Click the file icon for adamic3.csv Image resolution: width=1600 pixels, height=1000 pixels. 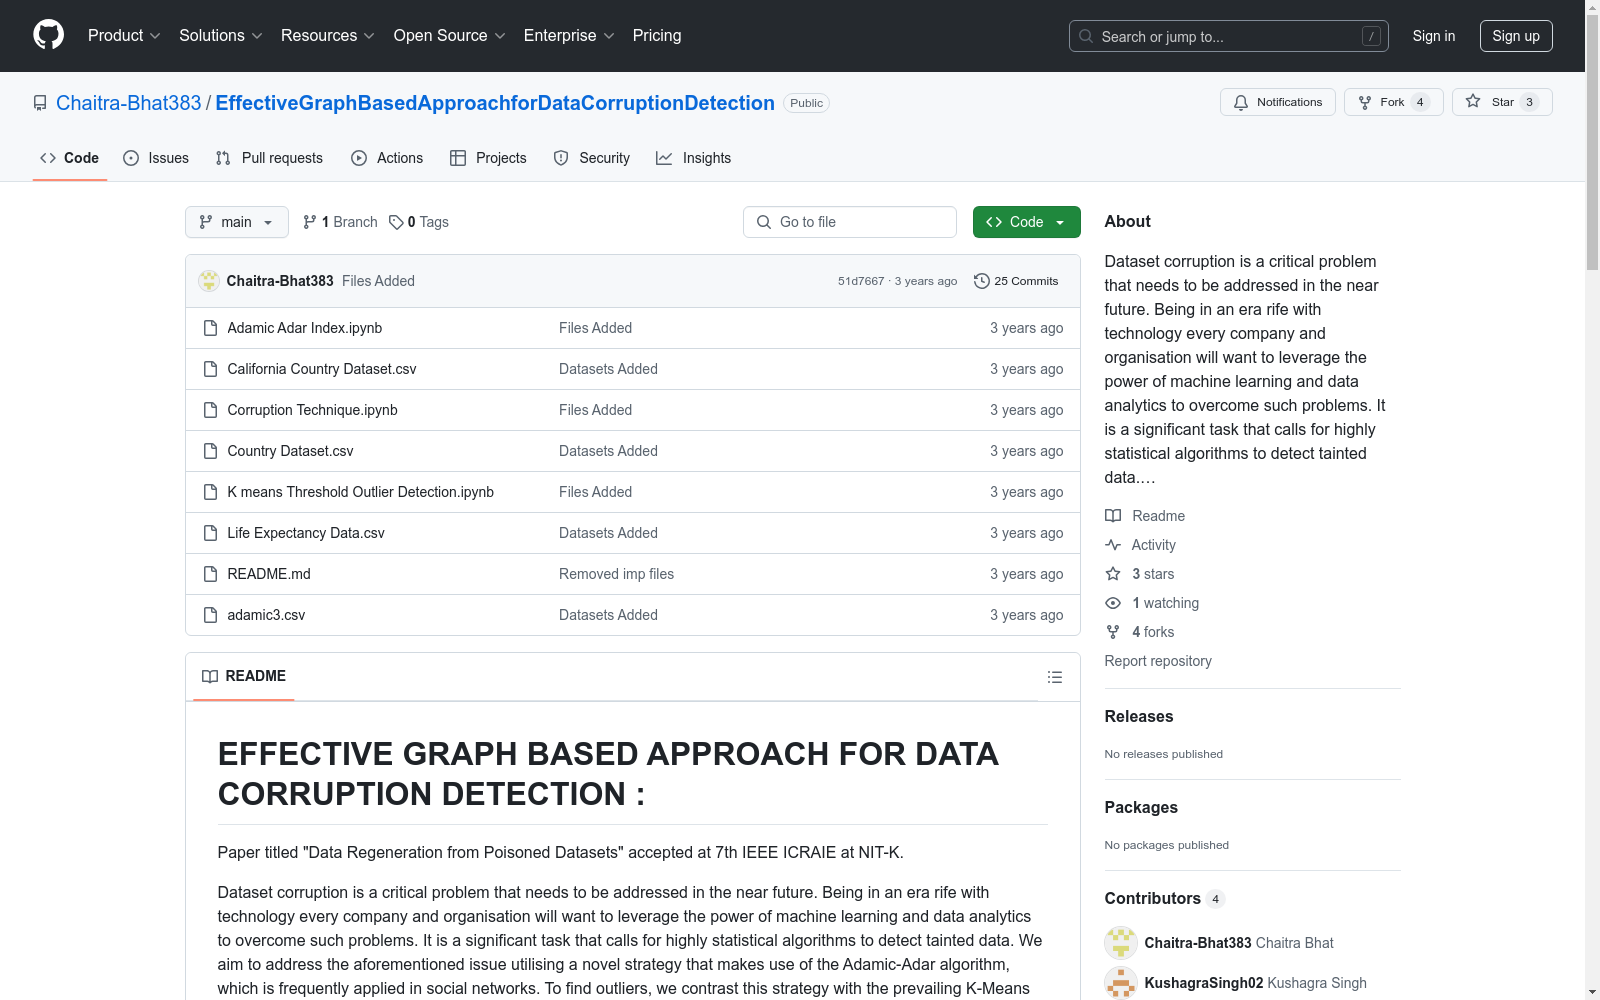(x=210, y=615)
